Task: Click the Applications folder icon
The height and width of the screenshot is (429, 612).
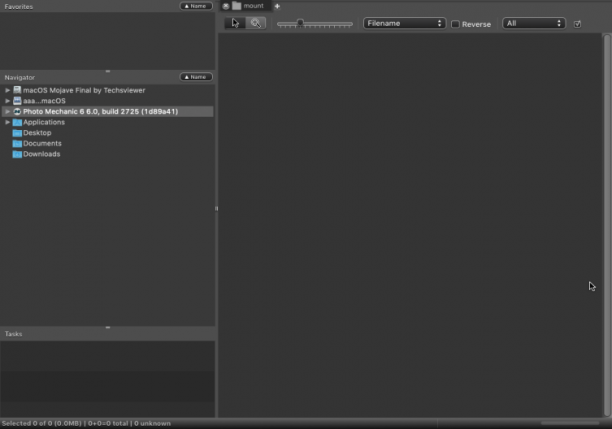Action: click(17, 122)
